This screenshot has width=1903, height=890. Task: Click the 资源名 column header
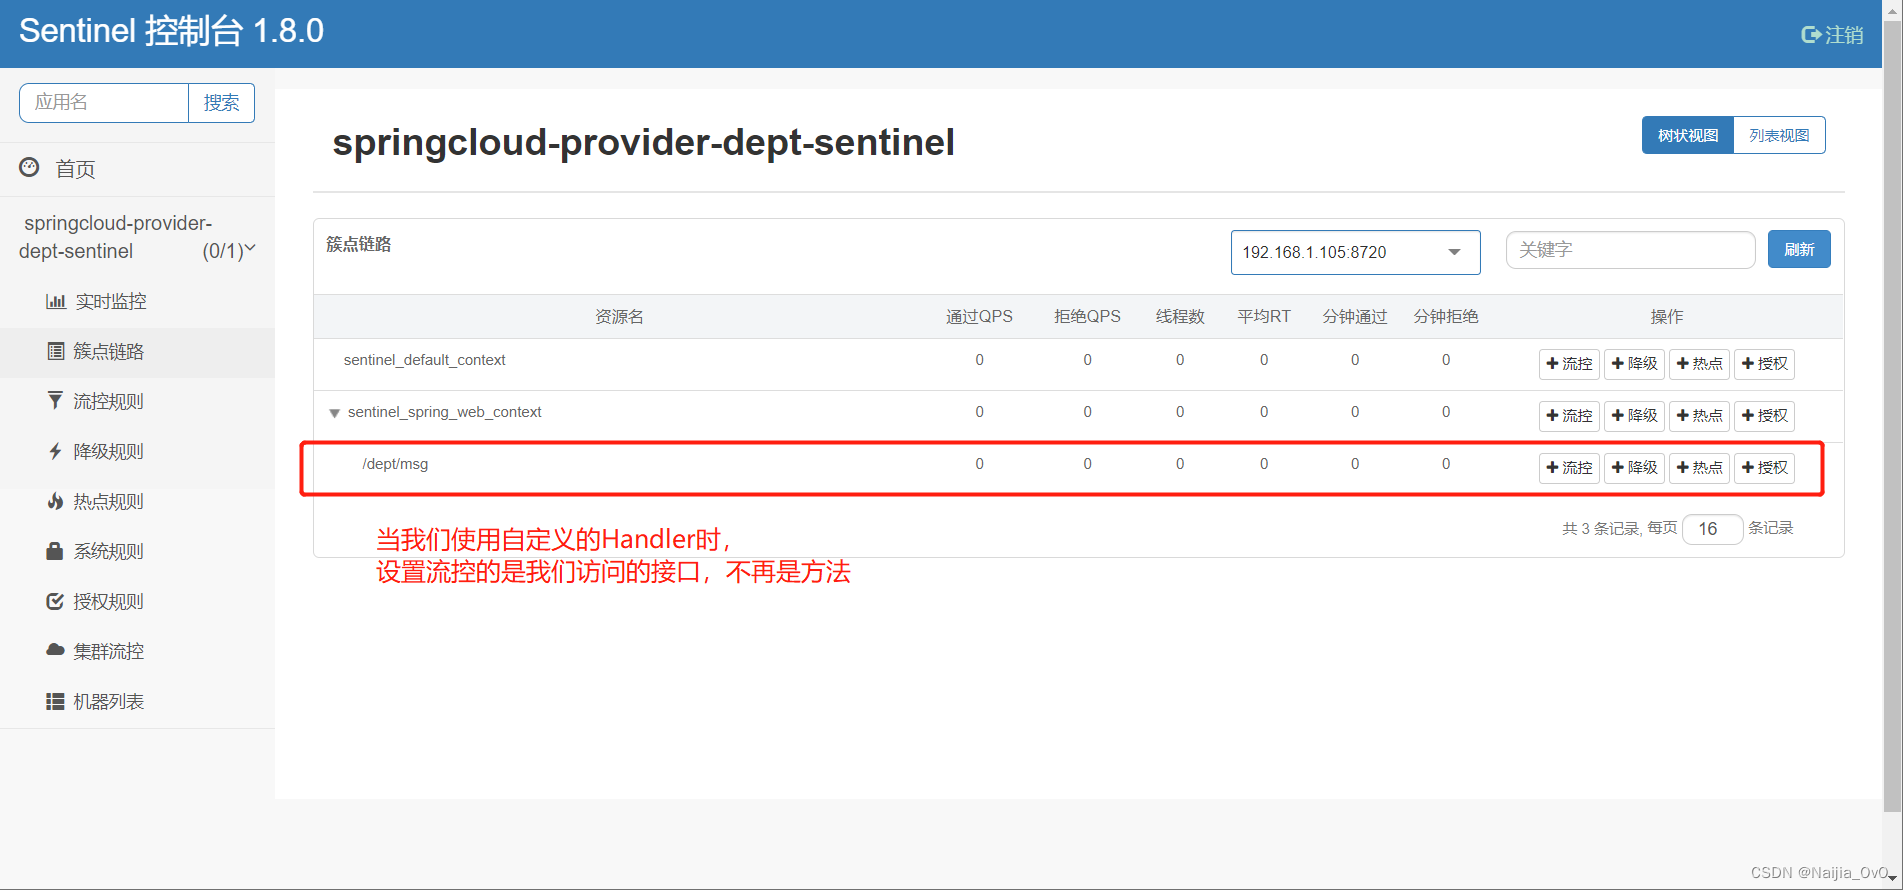point(619,317)
